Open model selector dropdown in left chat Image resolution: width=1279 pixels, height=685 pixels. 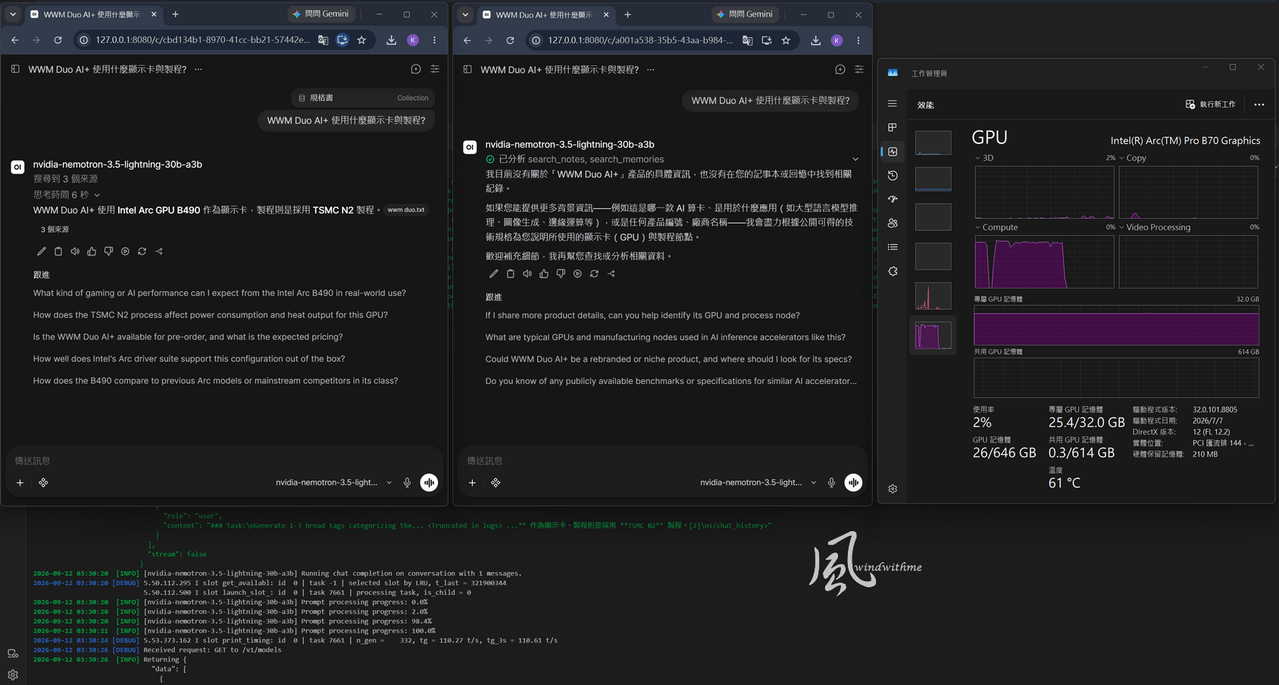(x=334, y=482)
